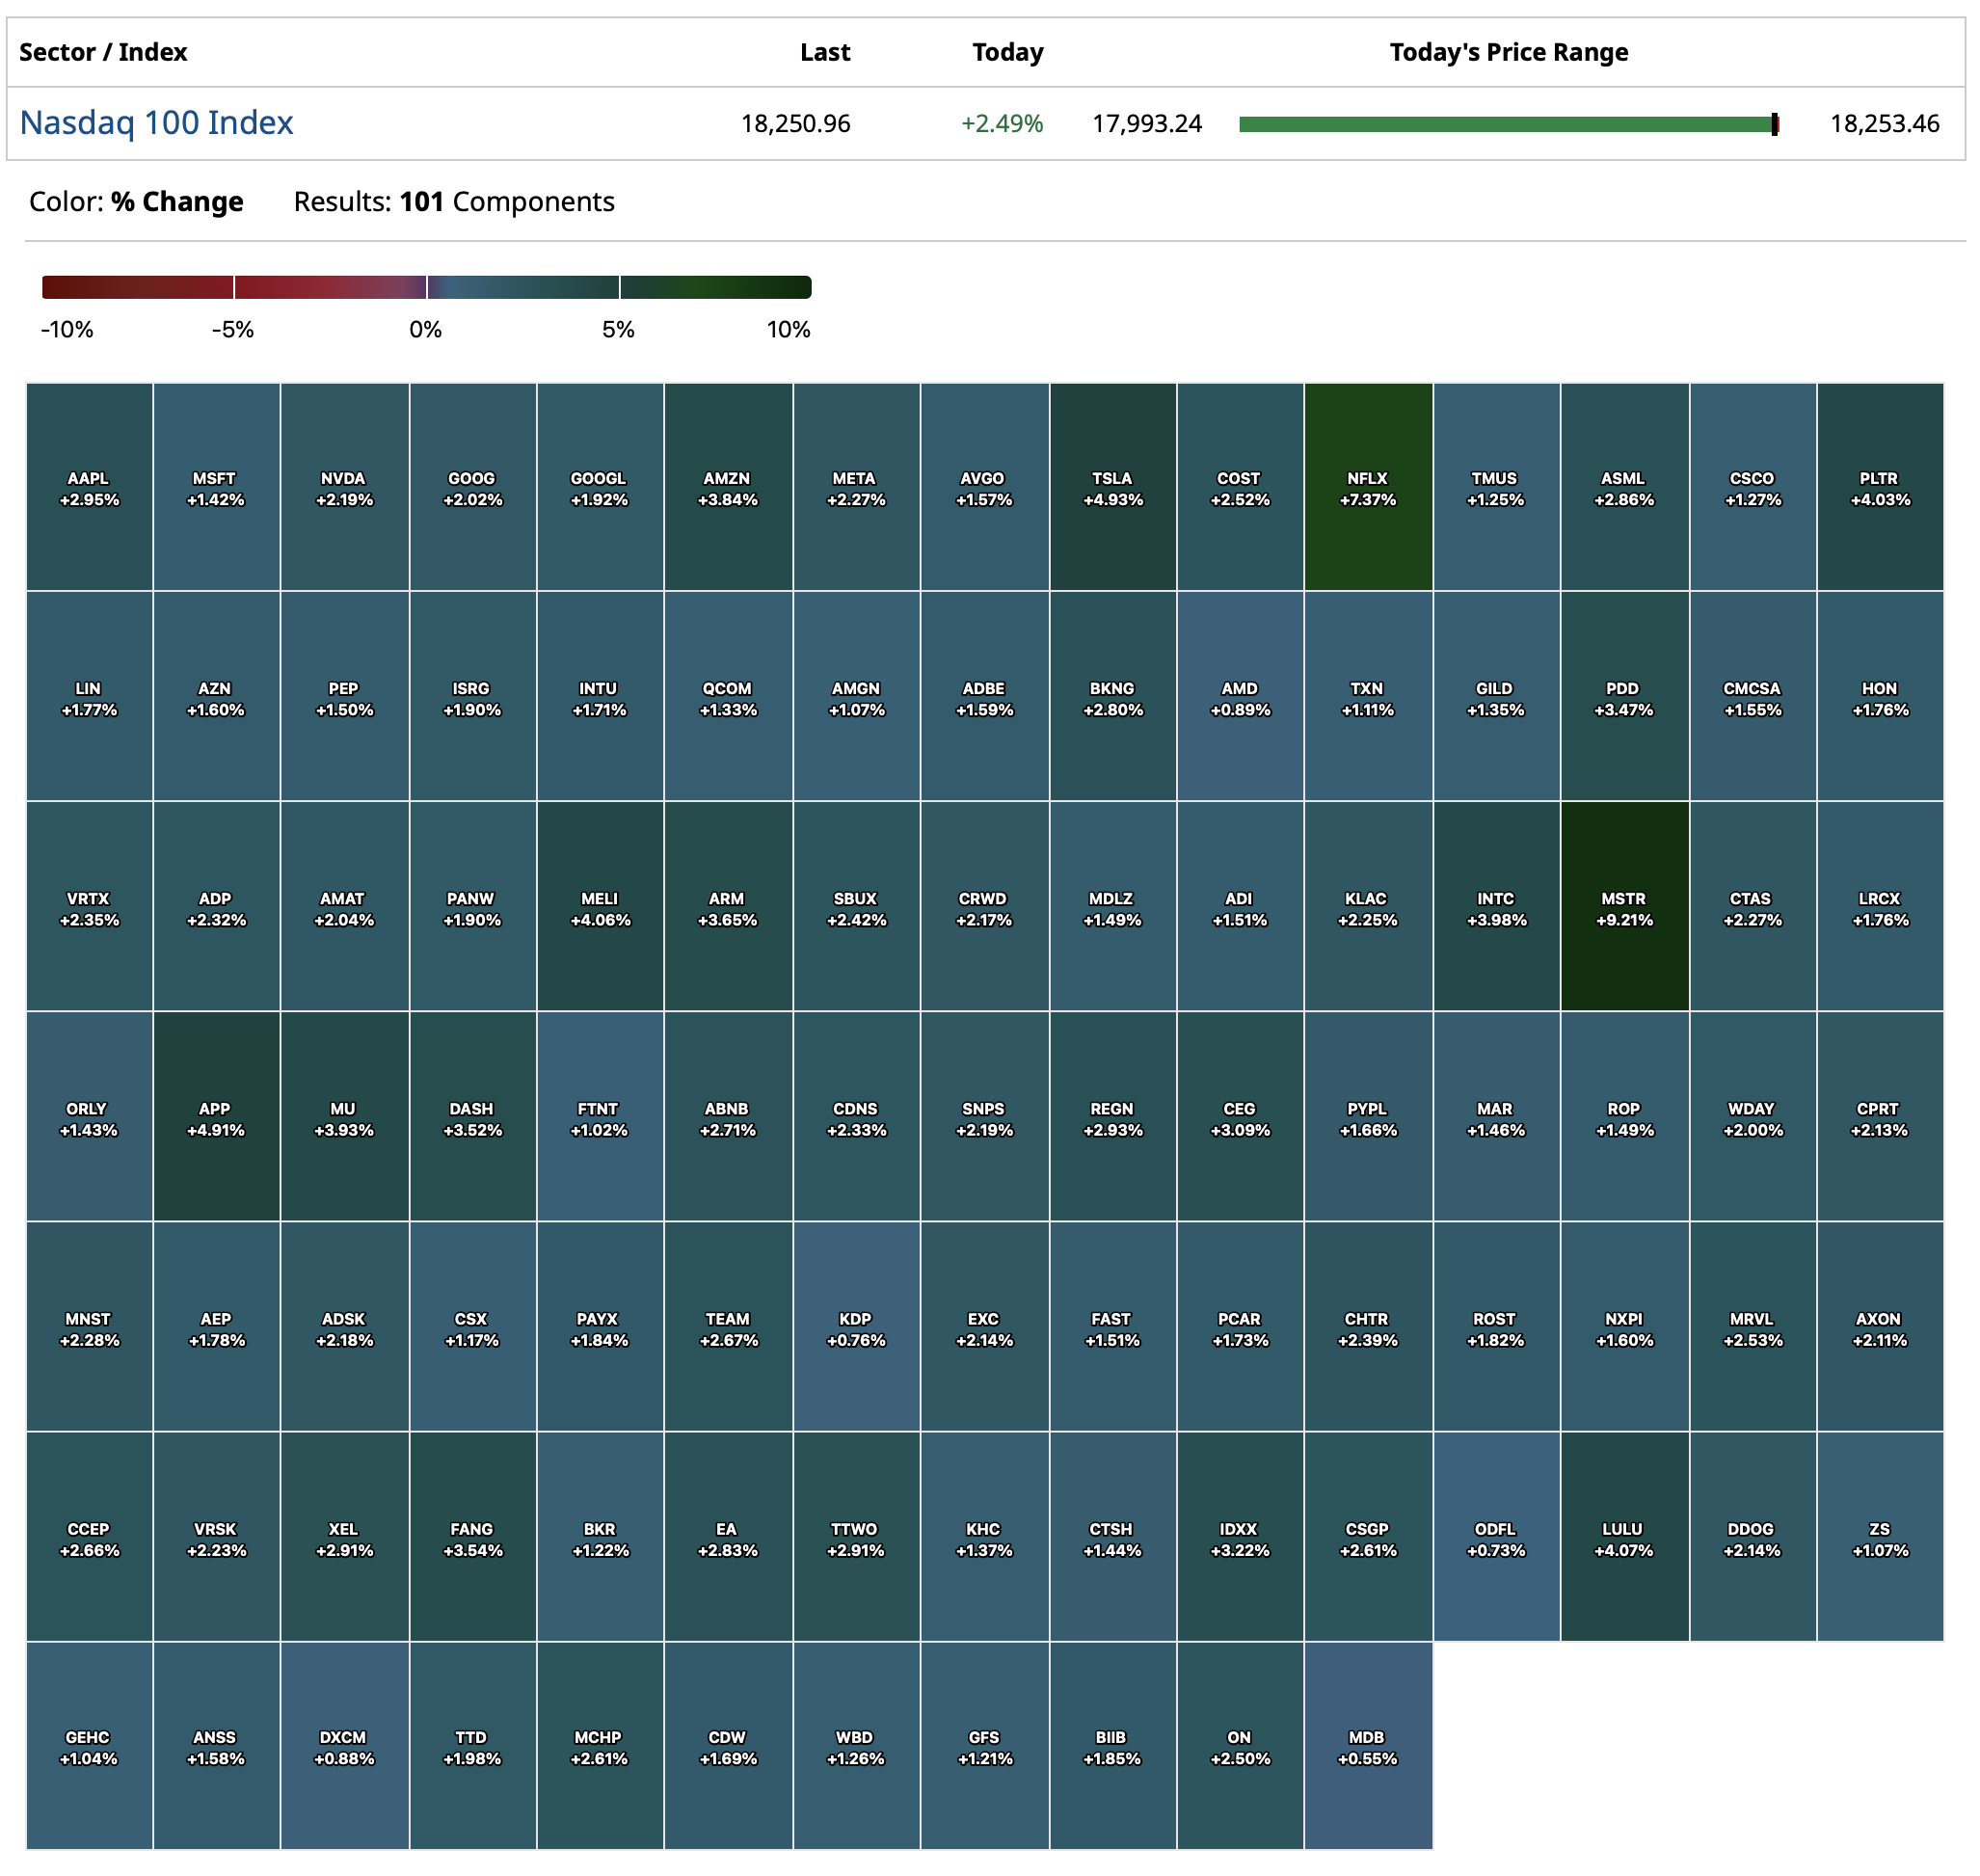Click the Today column header
This screenshot has height=1876, width=1980.
[1007, 52]
